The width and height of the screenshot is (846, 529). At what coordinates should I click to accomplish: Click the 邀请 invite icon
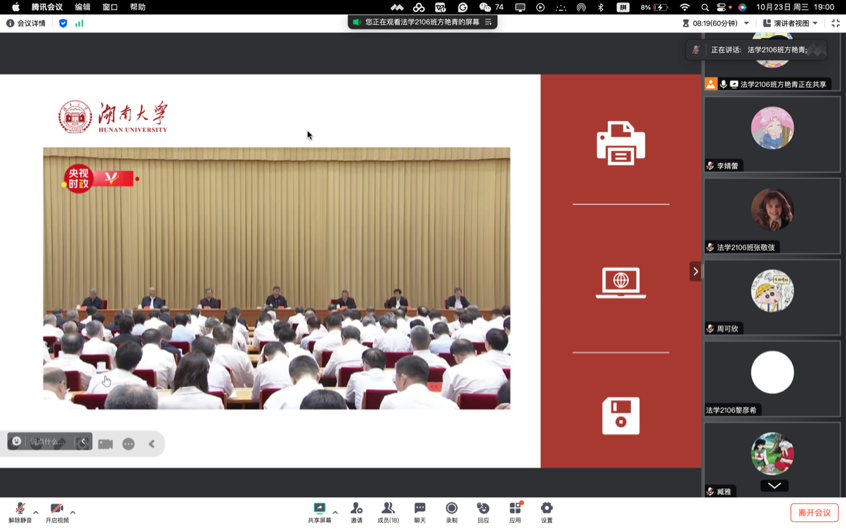click(x=356, y=509)
